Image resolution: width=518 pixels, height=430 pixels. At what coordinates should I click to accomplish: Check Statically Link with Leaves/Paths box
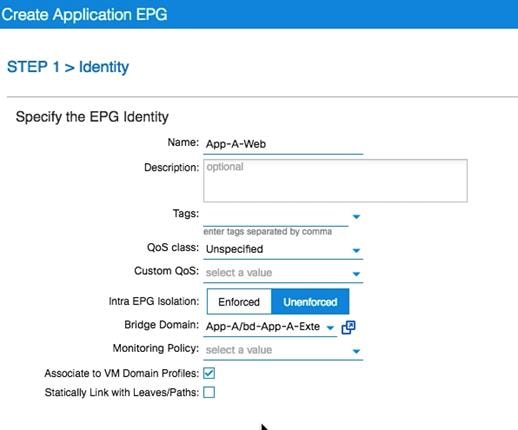click(209, 392)
